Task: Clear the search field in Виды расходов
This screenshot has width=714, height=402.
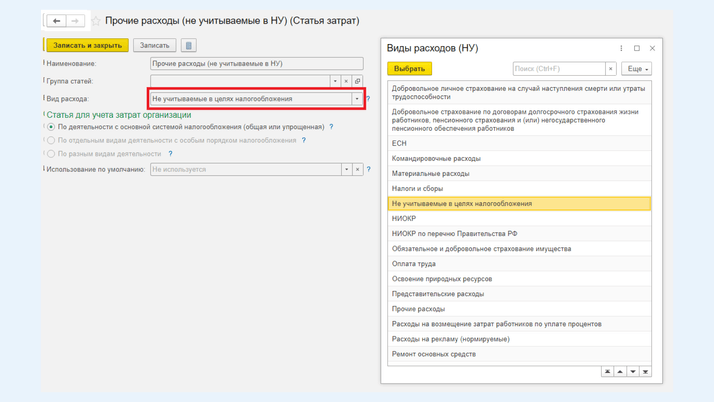Action: pyautogui.click(x=611, y=69)
